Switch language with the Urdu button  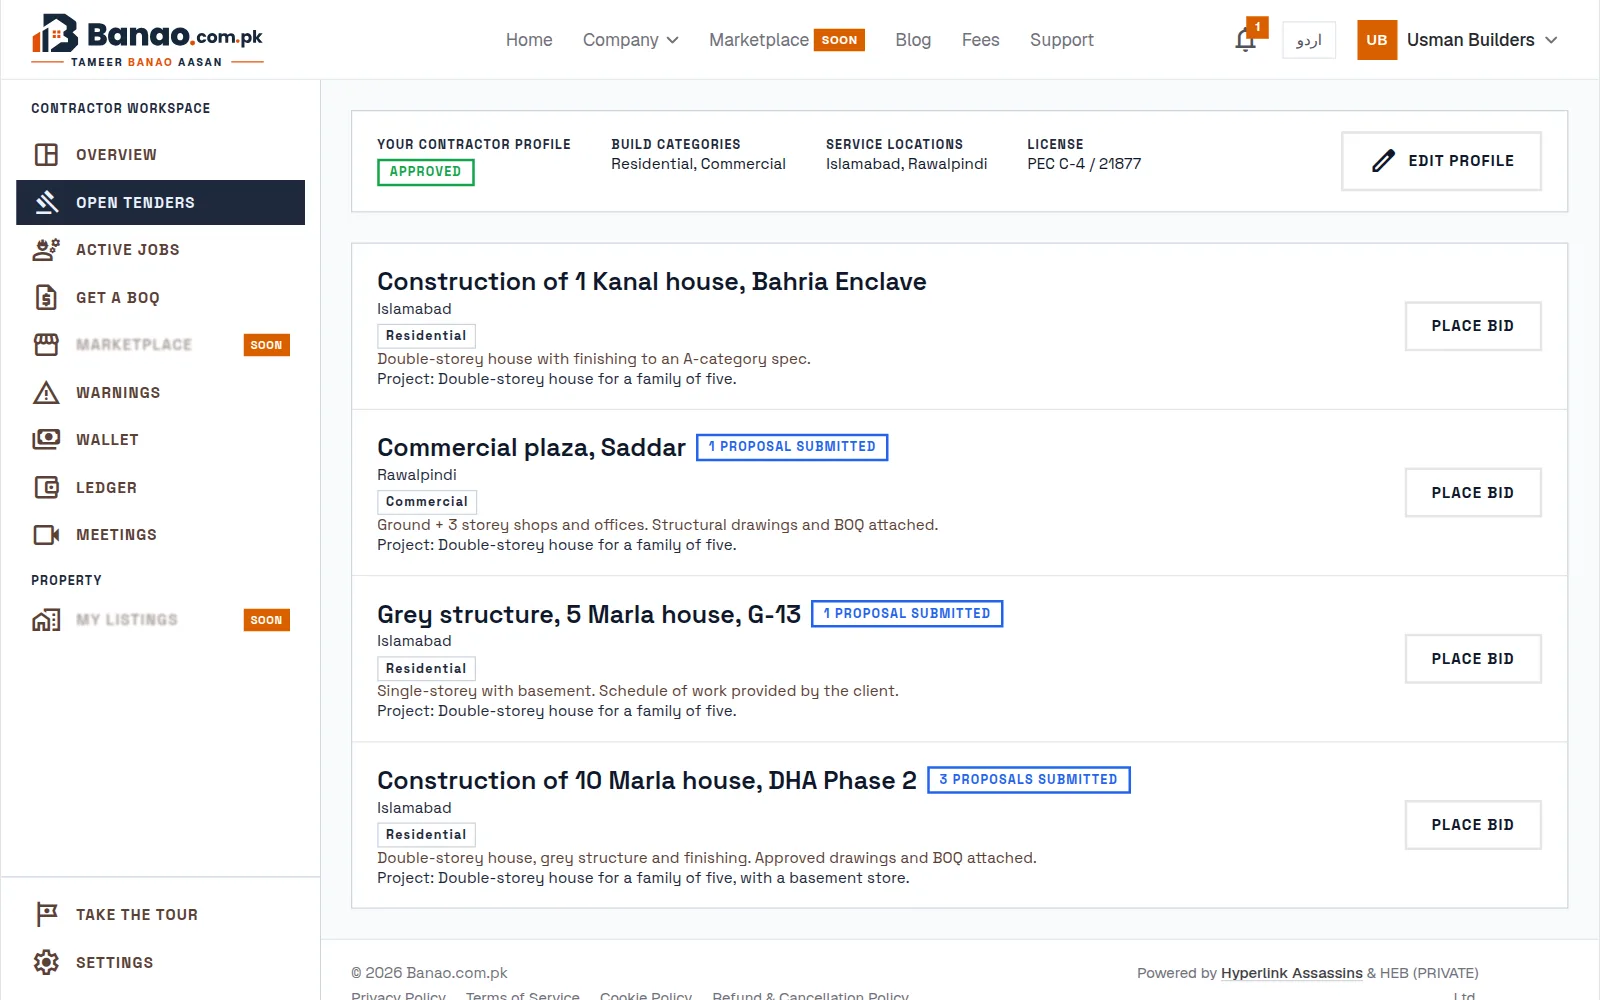[1308, 40]
